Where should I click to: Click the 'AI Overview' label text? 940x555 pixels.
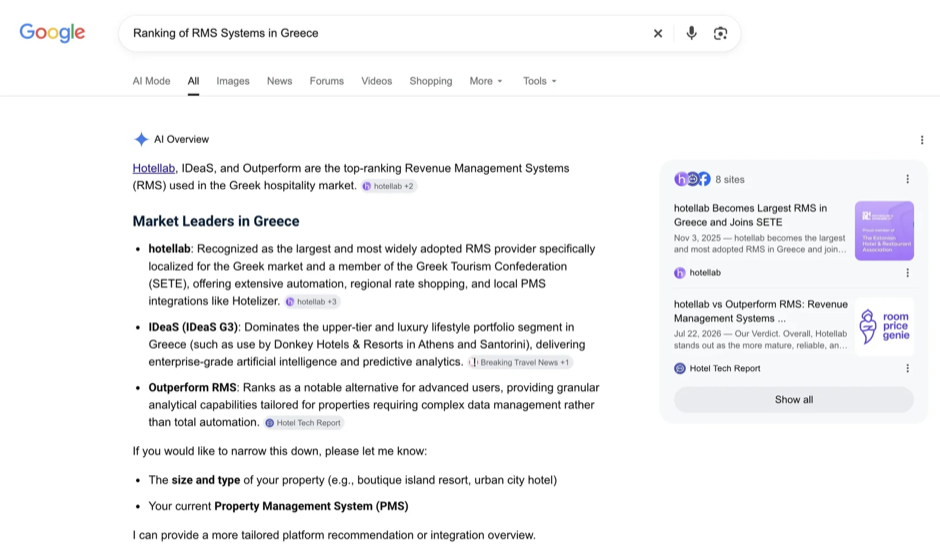(x=182, y=139)
